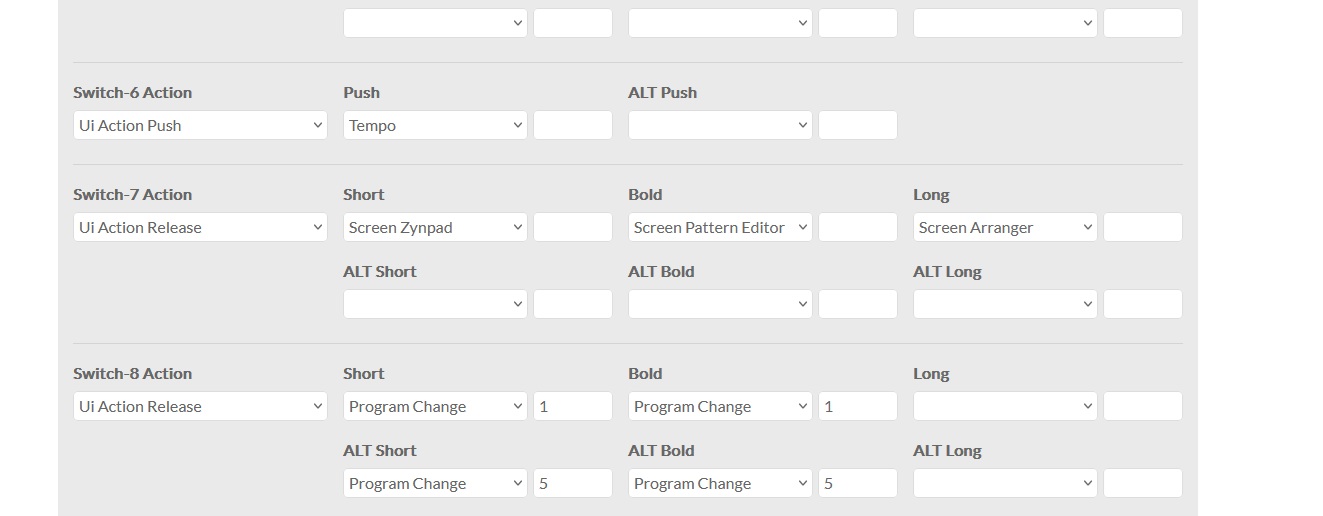Viewport: 1323px width, 516px height.
Task: Open Switch-8 Short Program Change dropdown
Action: (x=435, y=406)
